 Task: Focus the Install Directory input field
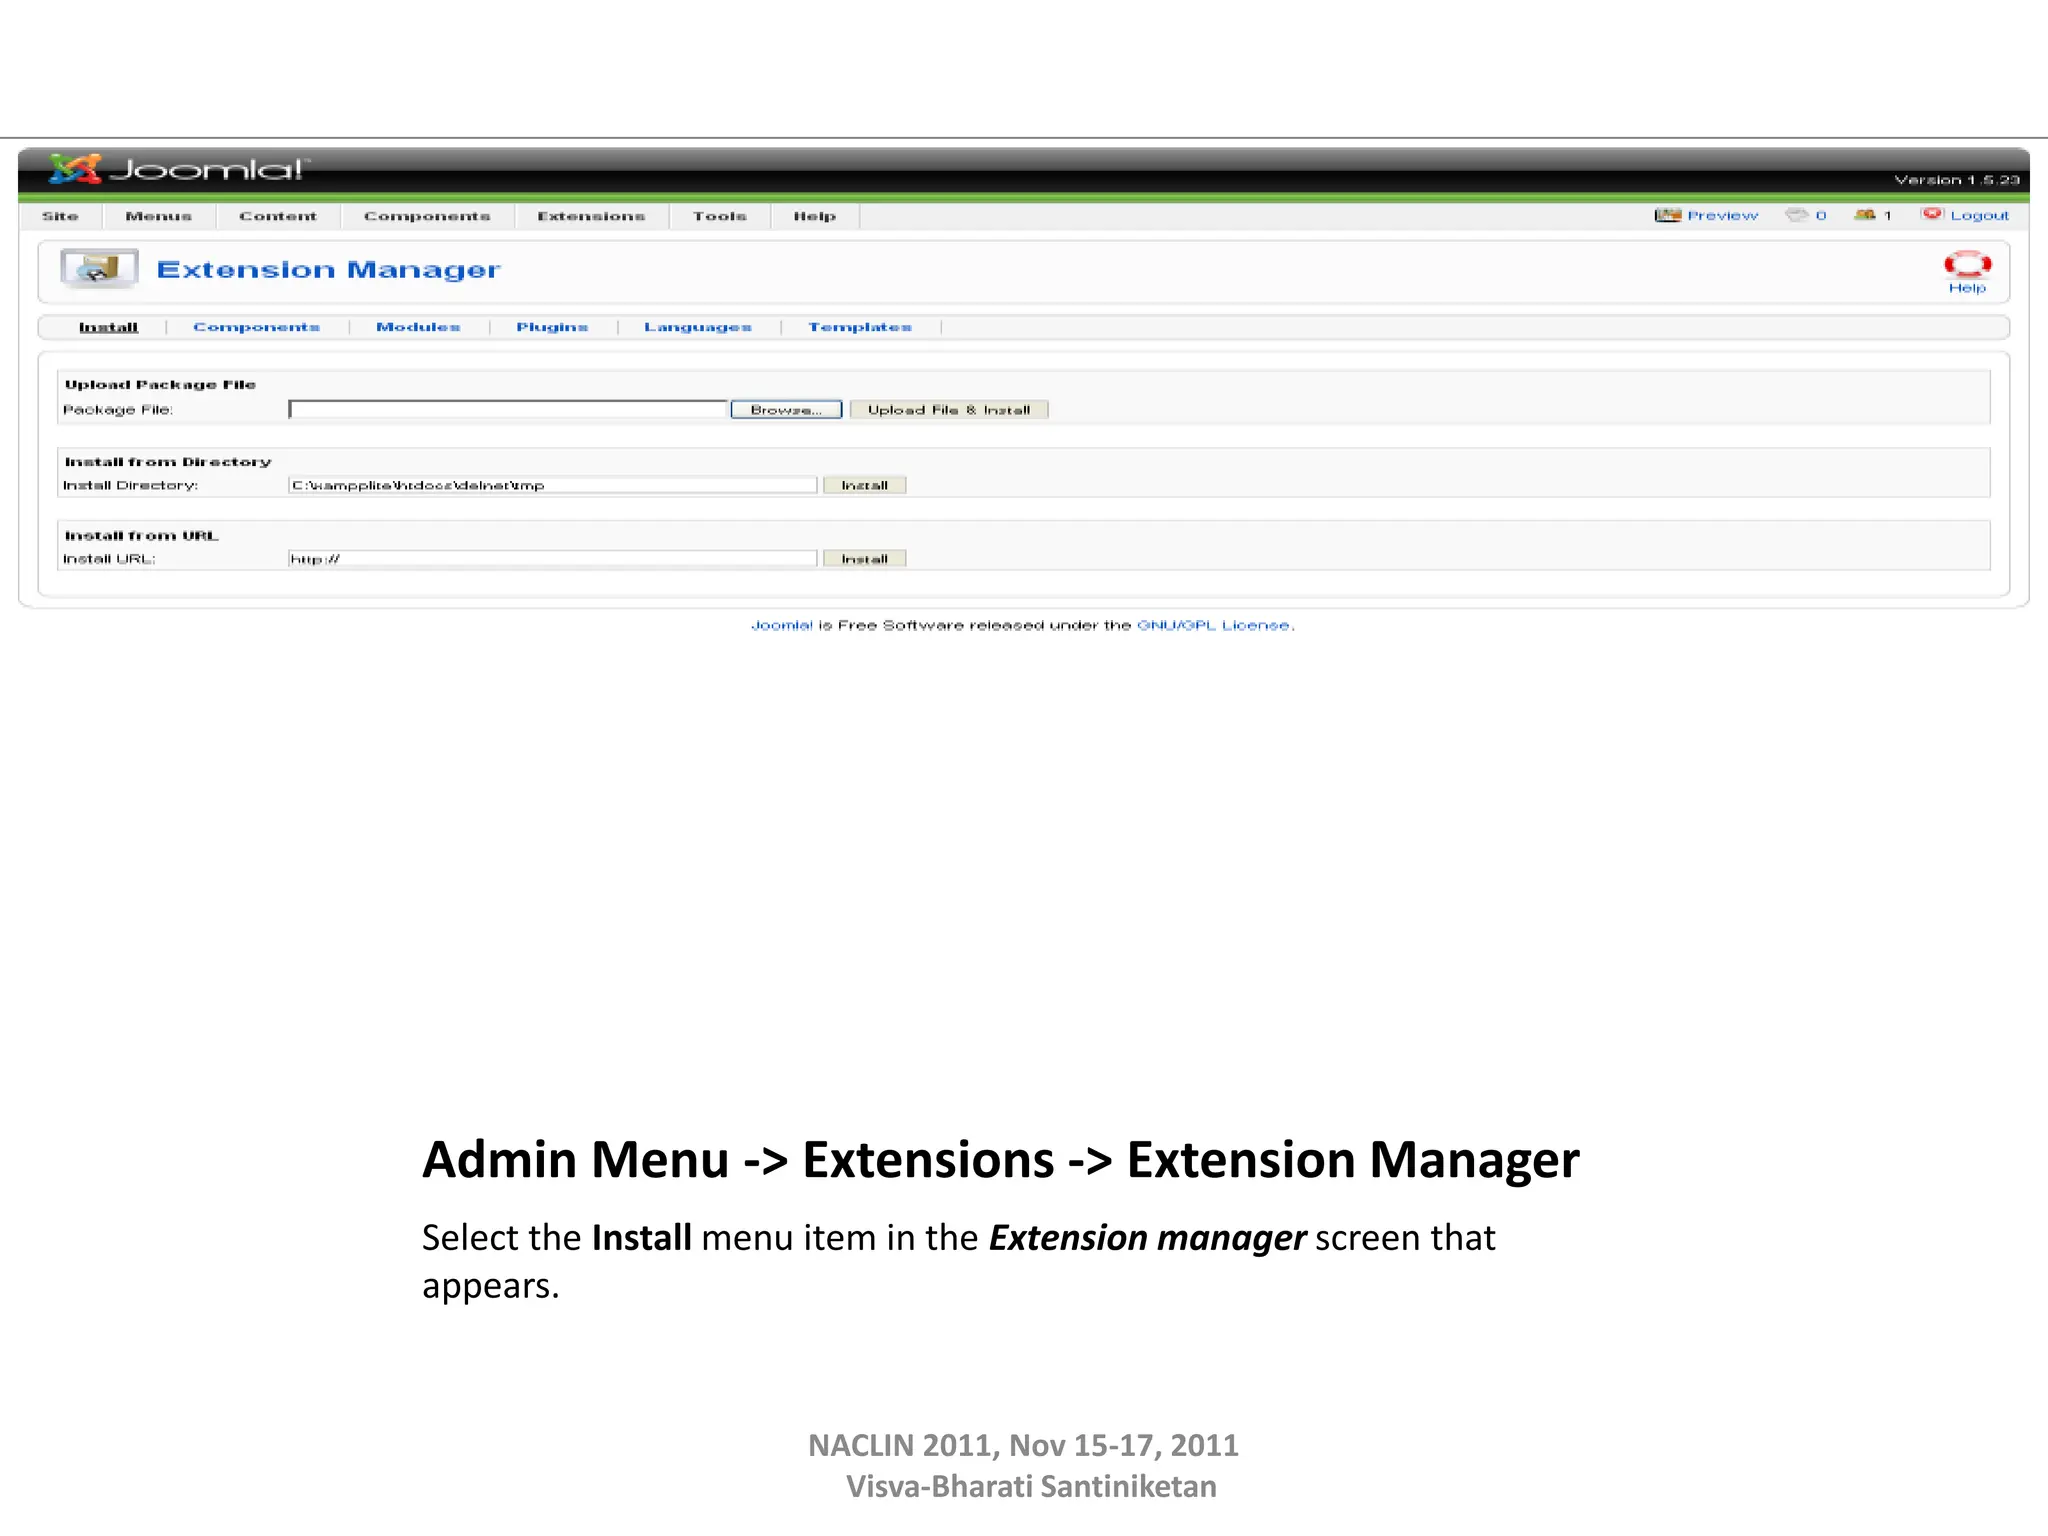click(553, 485)
